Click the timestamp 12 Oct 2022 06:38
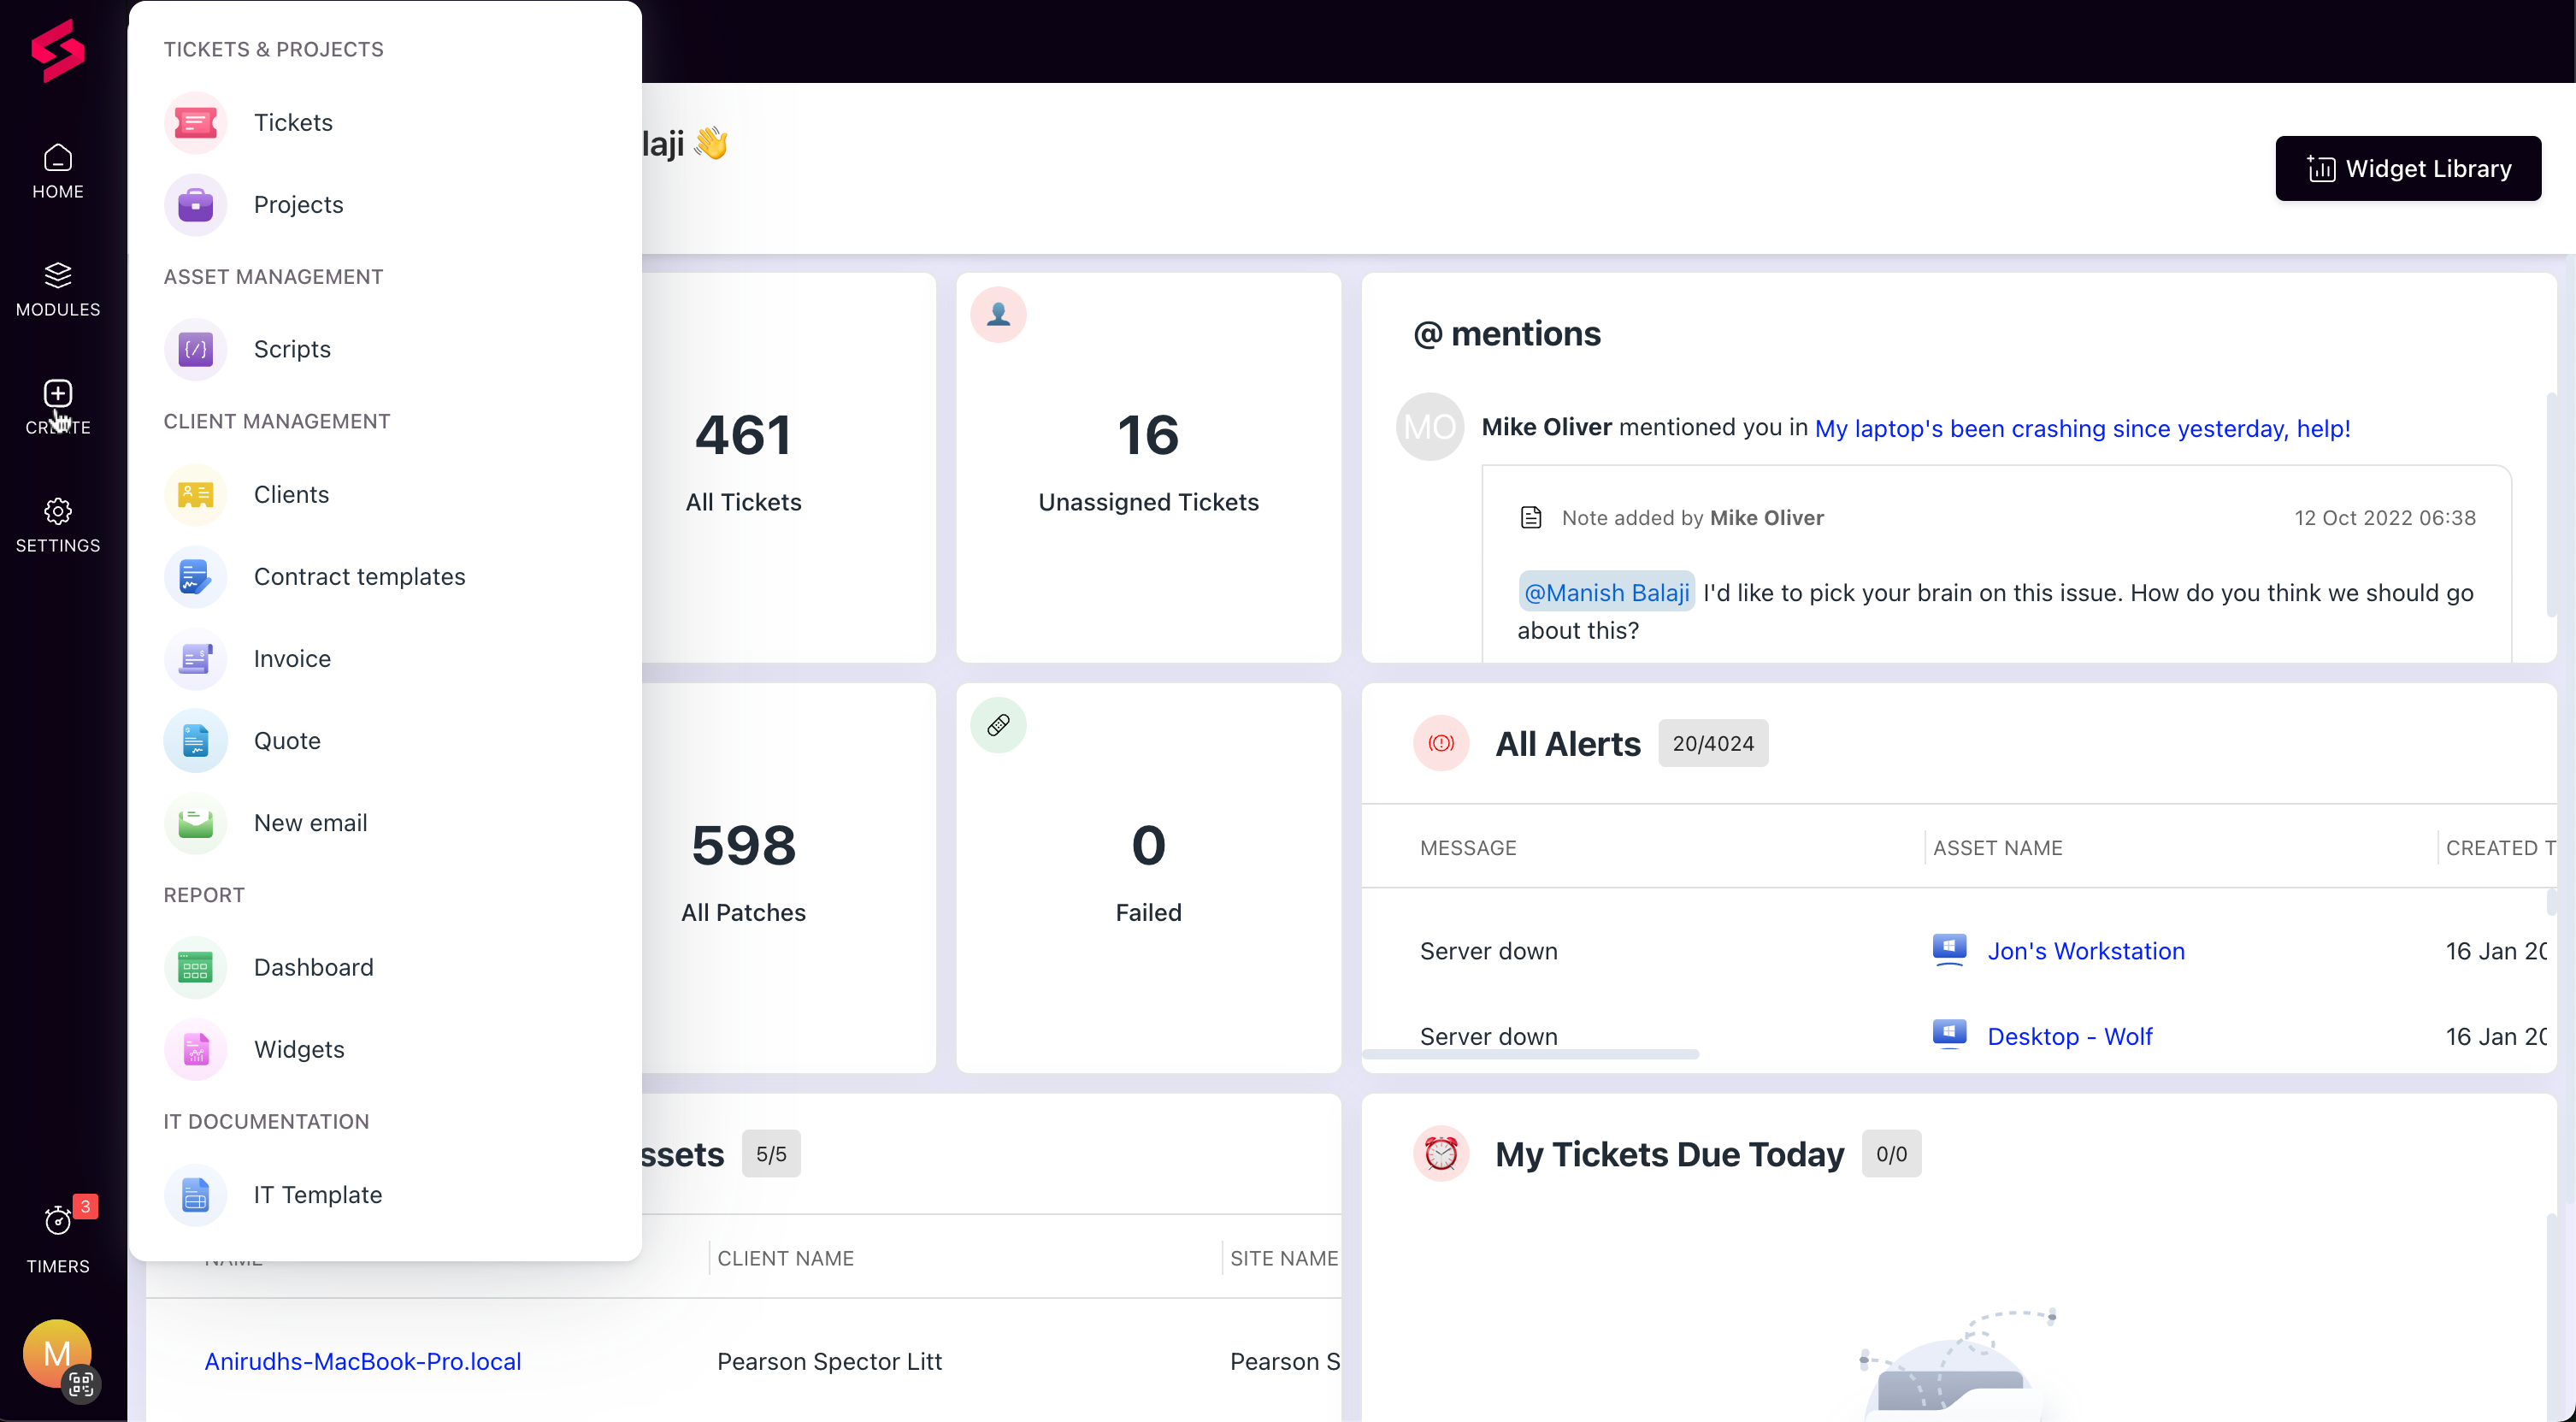Viewport: 2576px width, 1422px height. 2384,517
